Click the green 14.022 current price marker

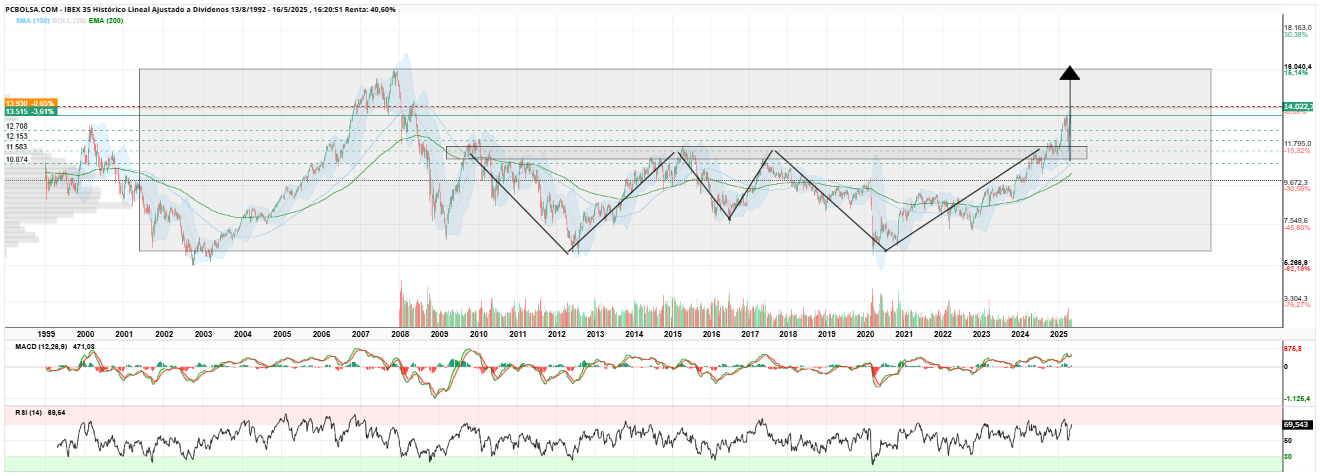(x=1298, y=106)
